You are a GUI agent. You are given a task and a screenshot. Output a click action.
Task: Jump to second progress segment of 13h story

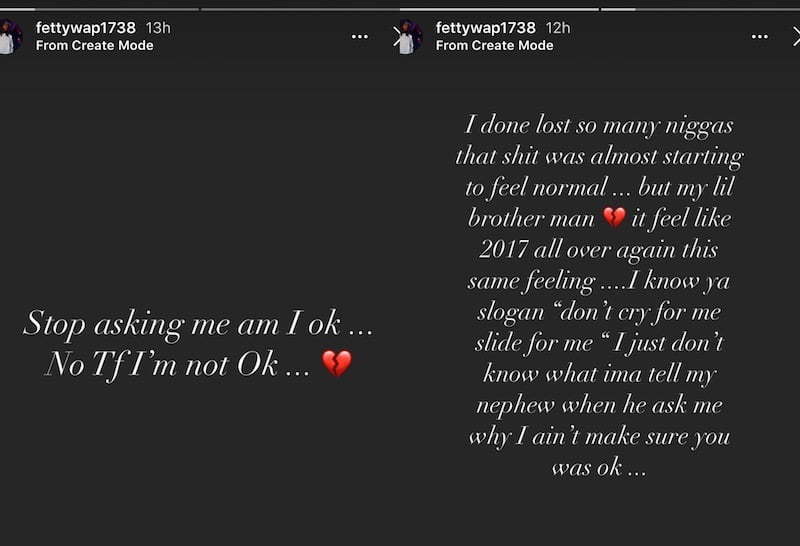click(299, 9)
